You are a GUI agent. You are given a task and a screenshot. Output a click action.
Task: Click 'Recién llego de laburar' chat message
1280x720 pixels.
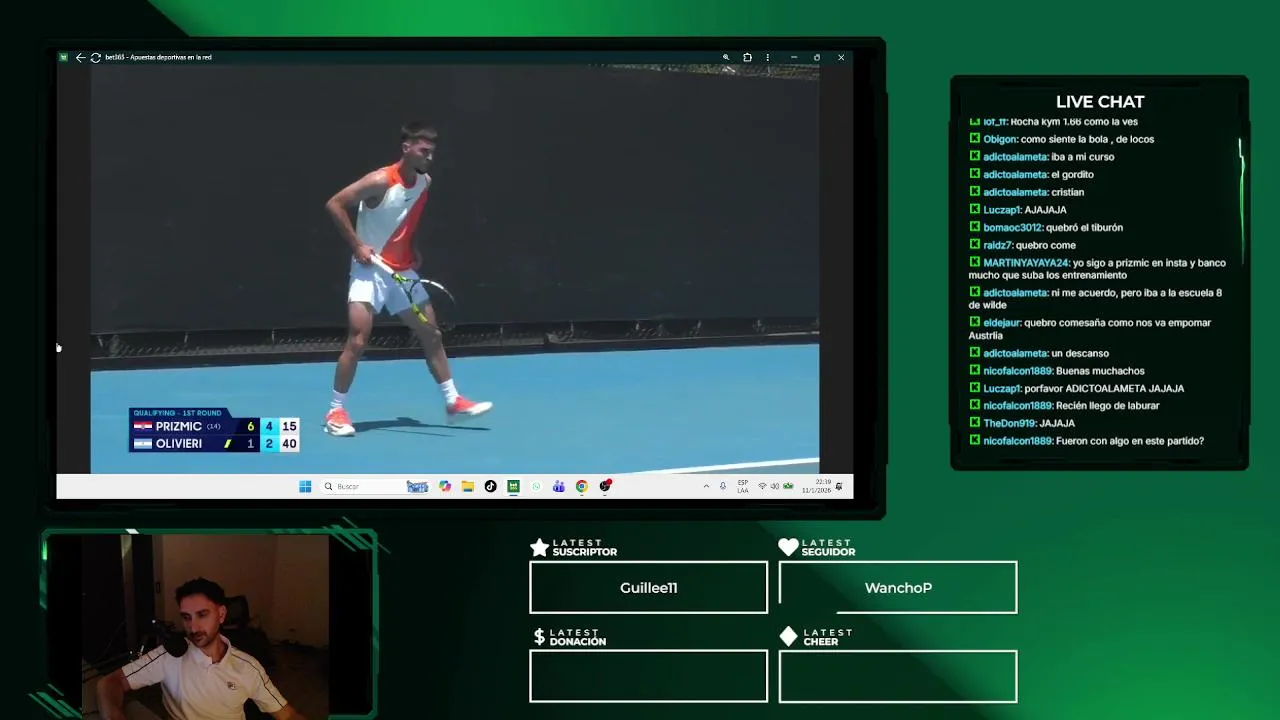click(x=1107, y=405)
